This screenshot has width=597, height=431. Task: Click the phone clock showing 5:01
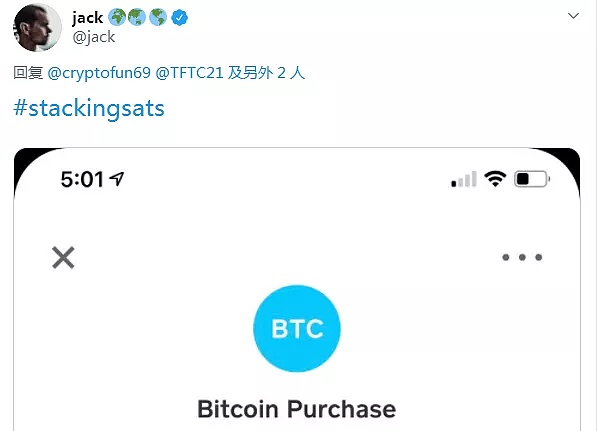[x=82, y=179]
